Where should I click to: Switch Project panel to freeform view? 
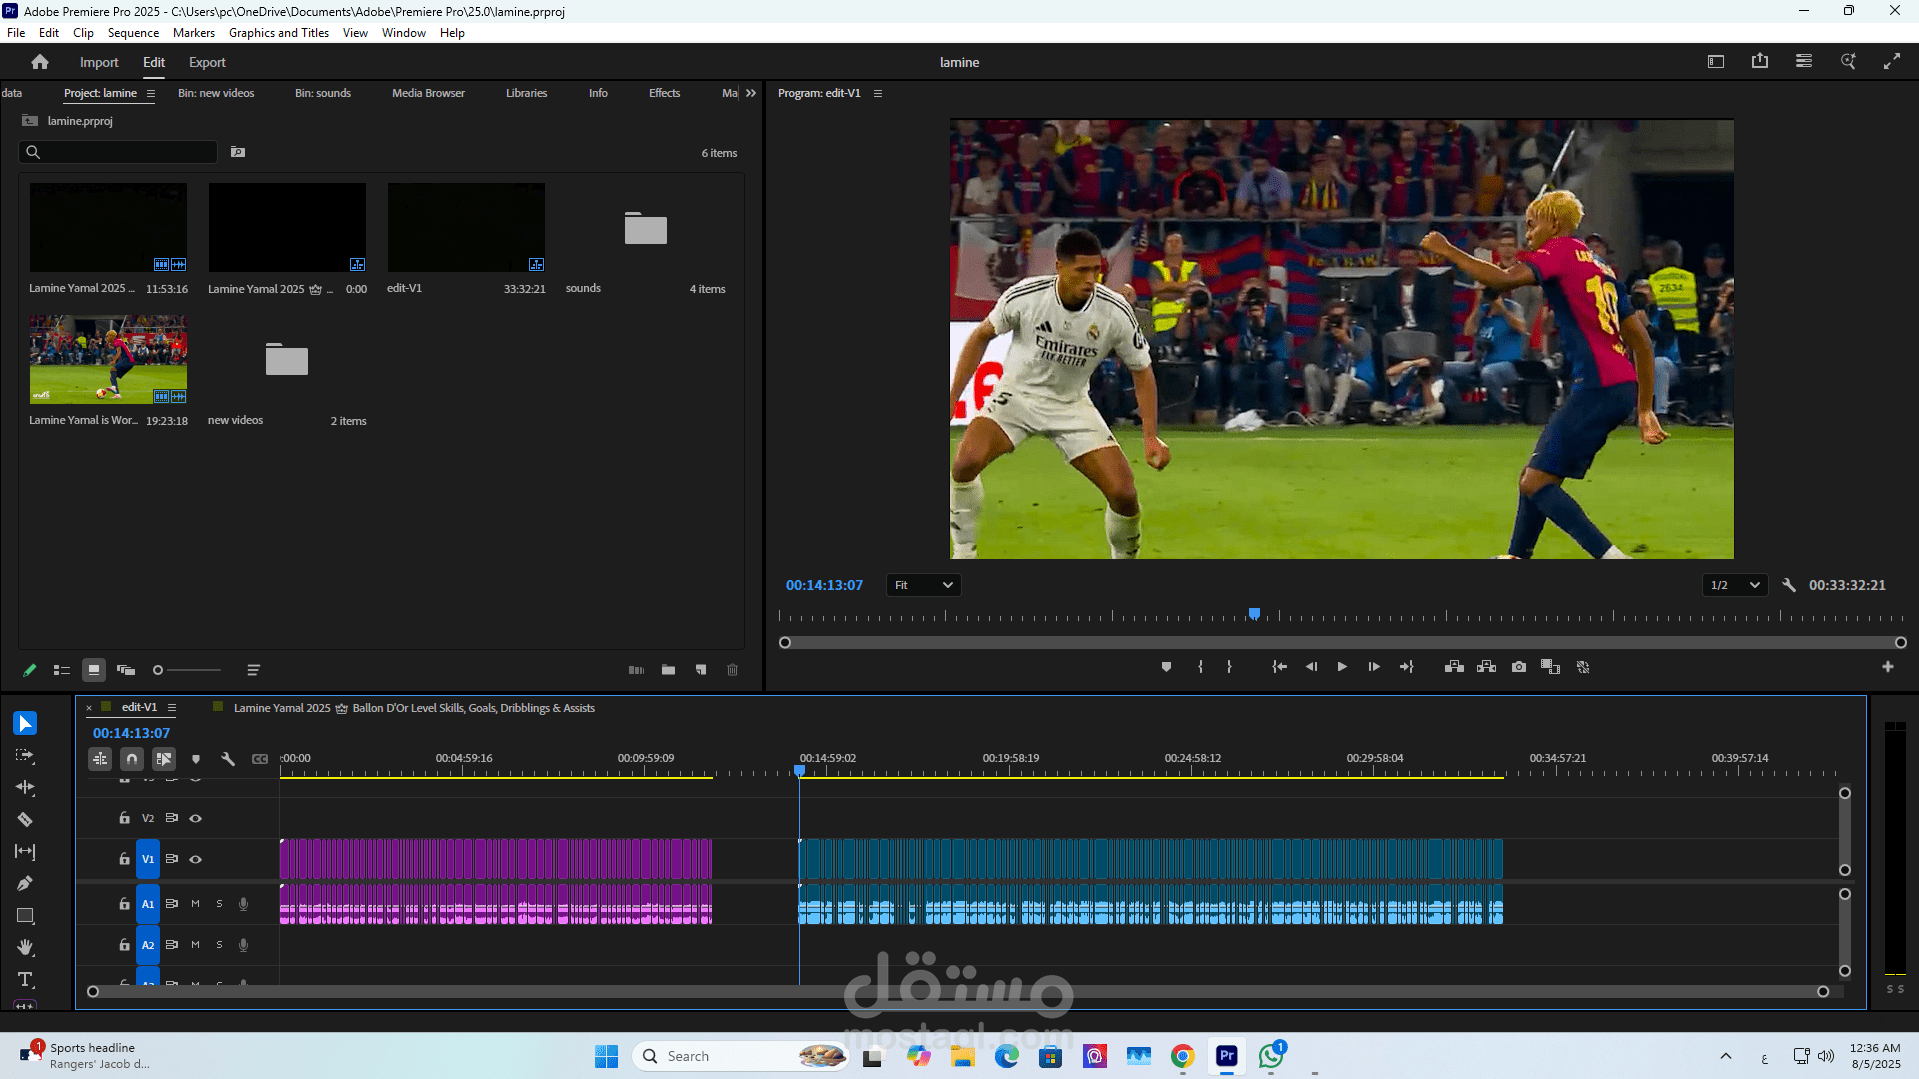[126, 670]
